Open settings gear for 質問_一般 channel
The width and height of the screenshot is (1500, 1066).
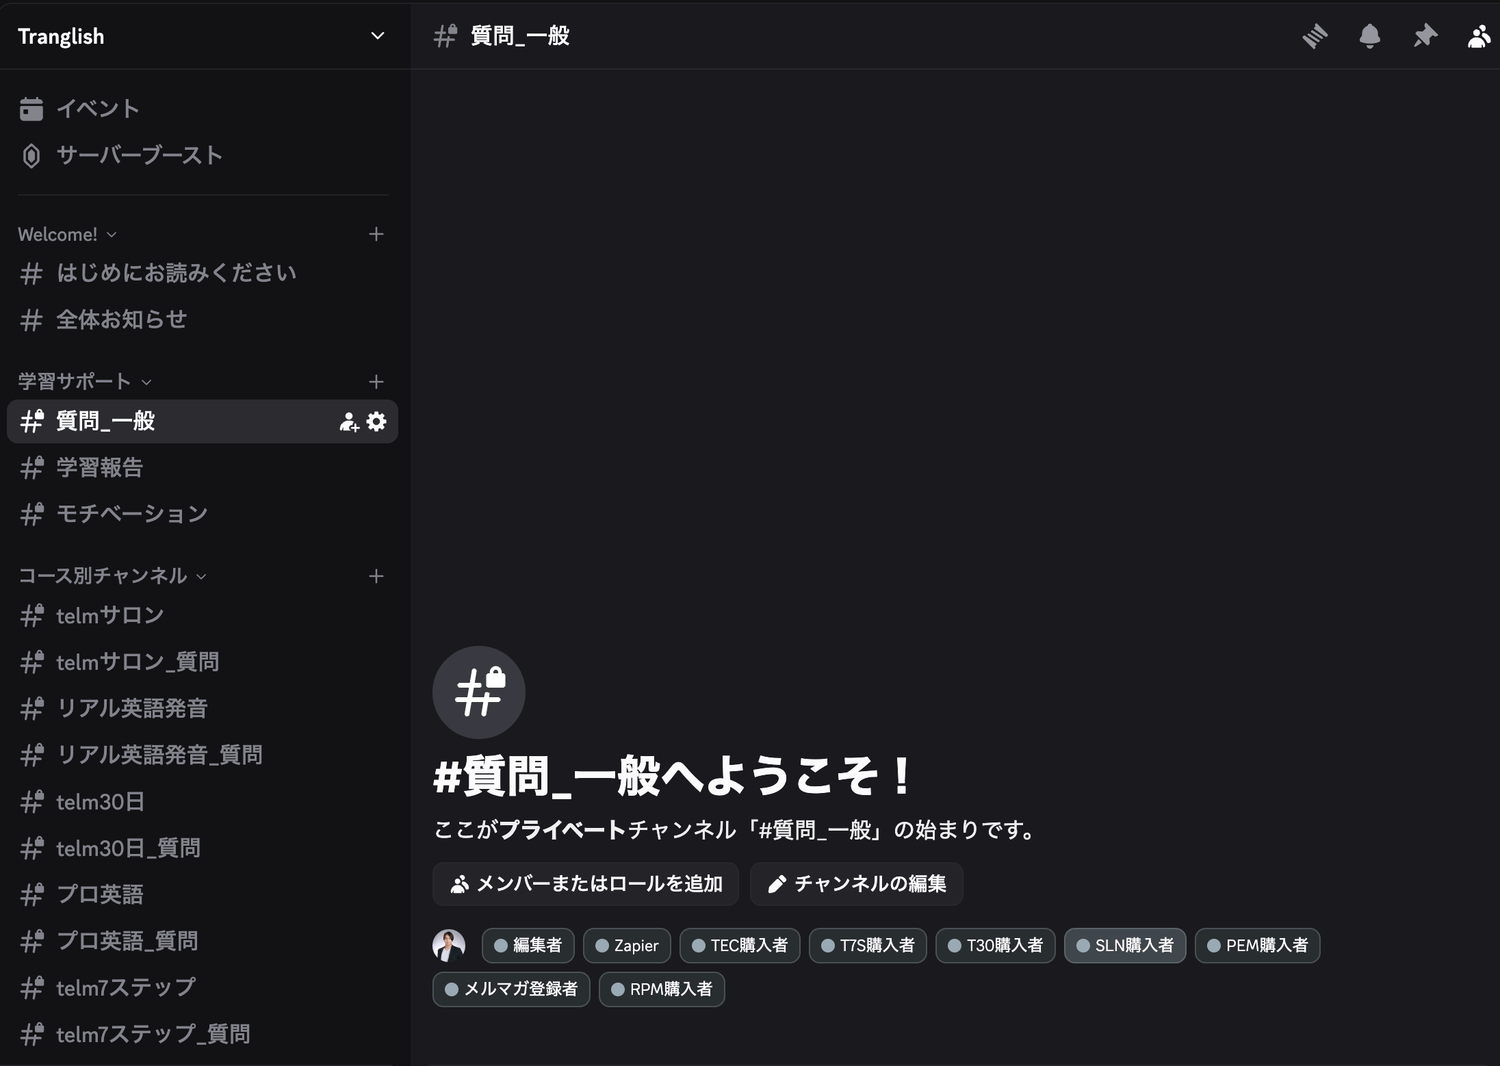tap(376, 421)
